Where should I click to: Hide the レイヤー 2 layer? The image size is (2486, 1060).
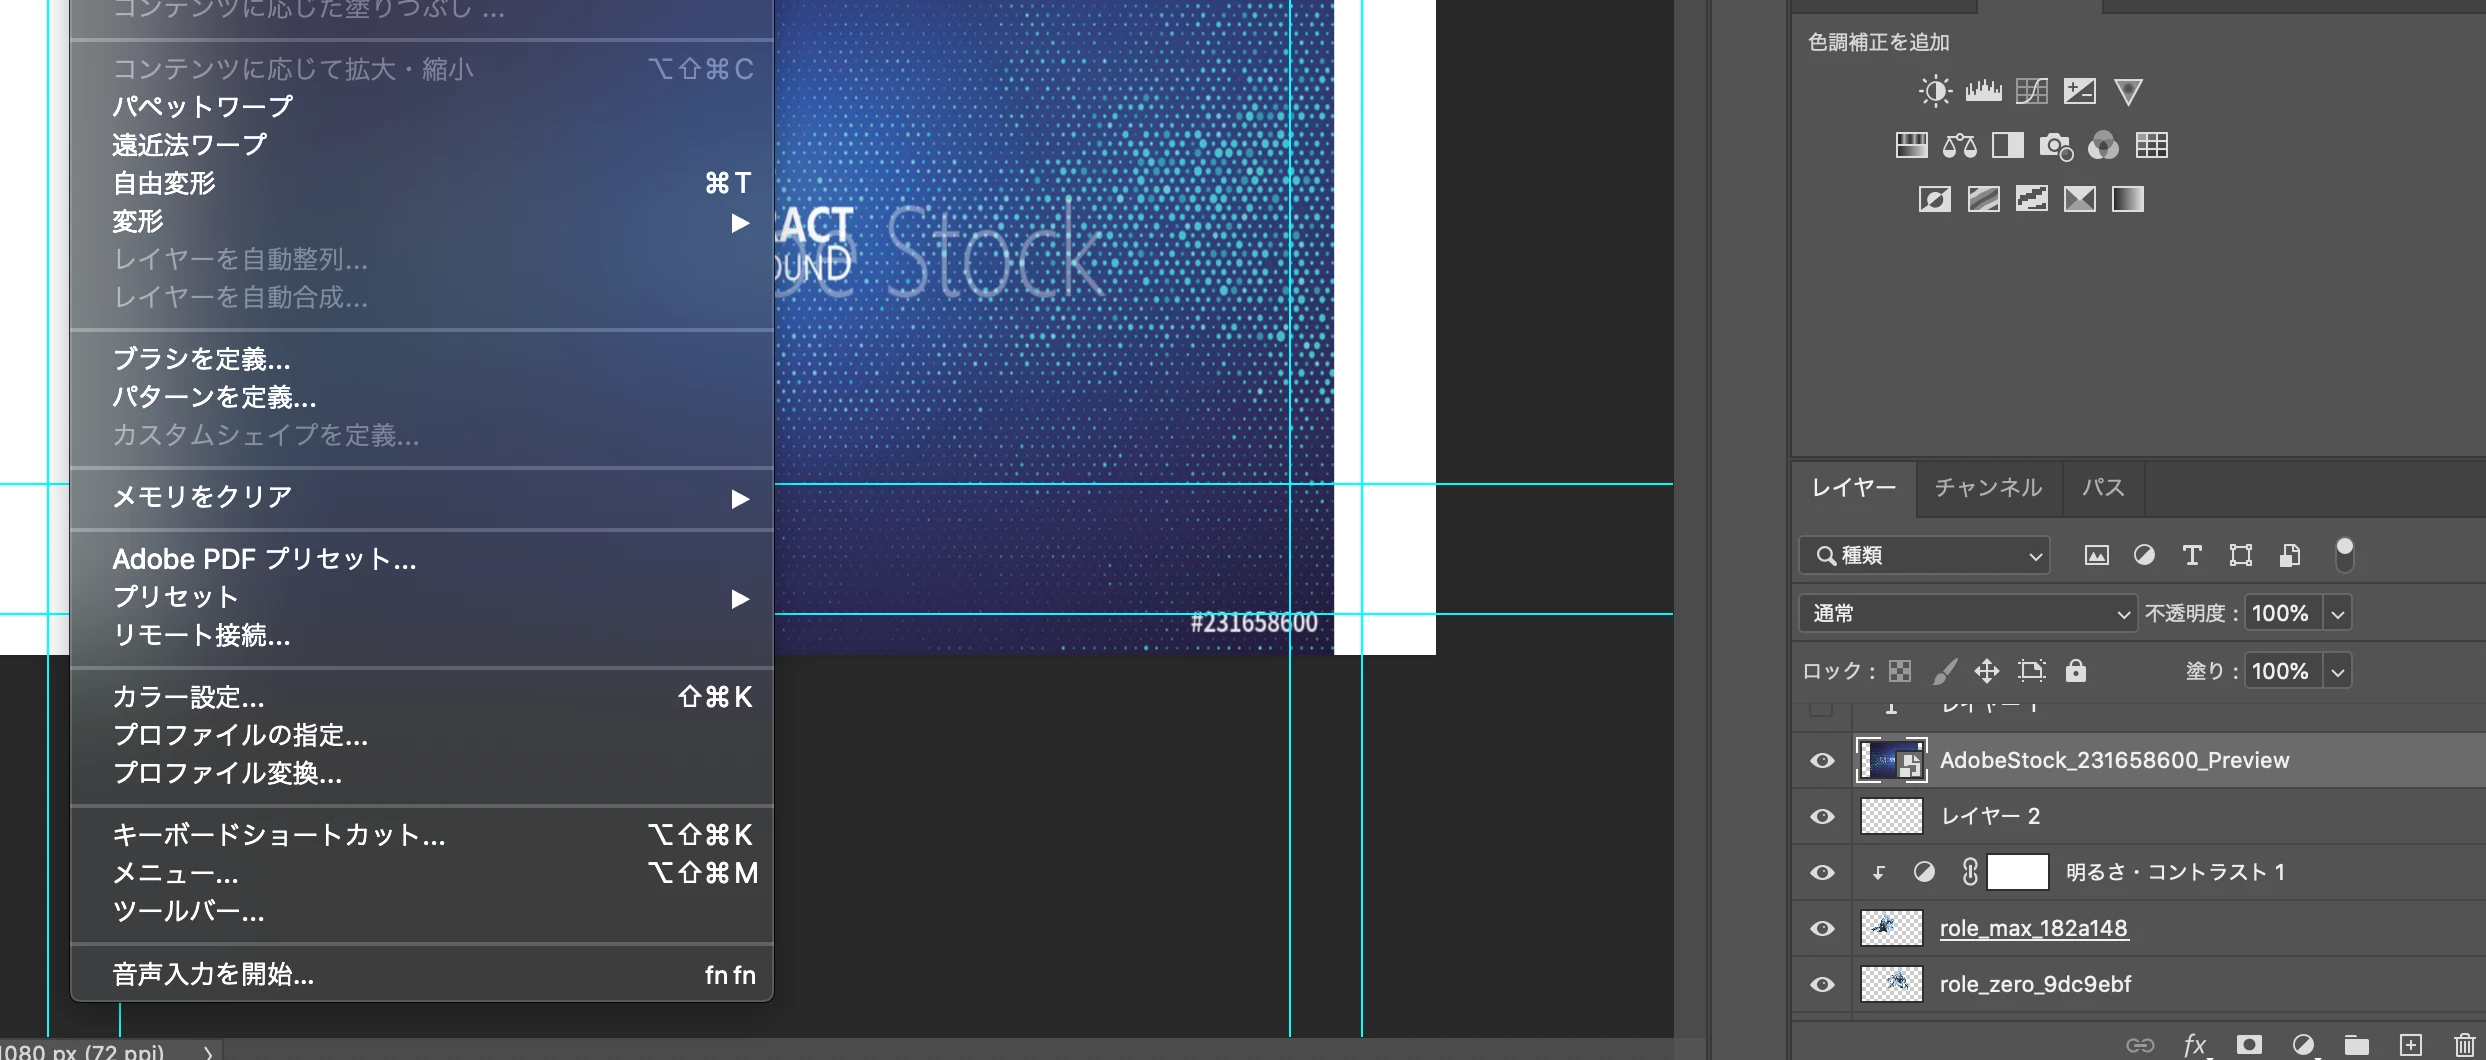(x=1822, y=817)
